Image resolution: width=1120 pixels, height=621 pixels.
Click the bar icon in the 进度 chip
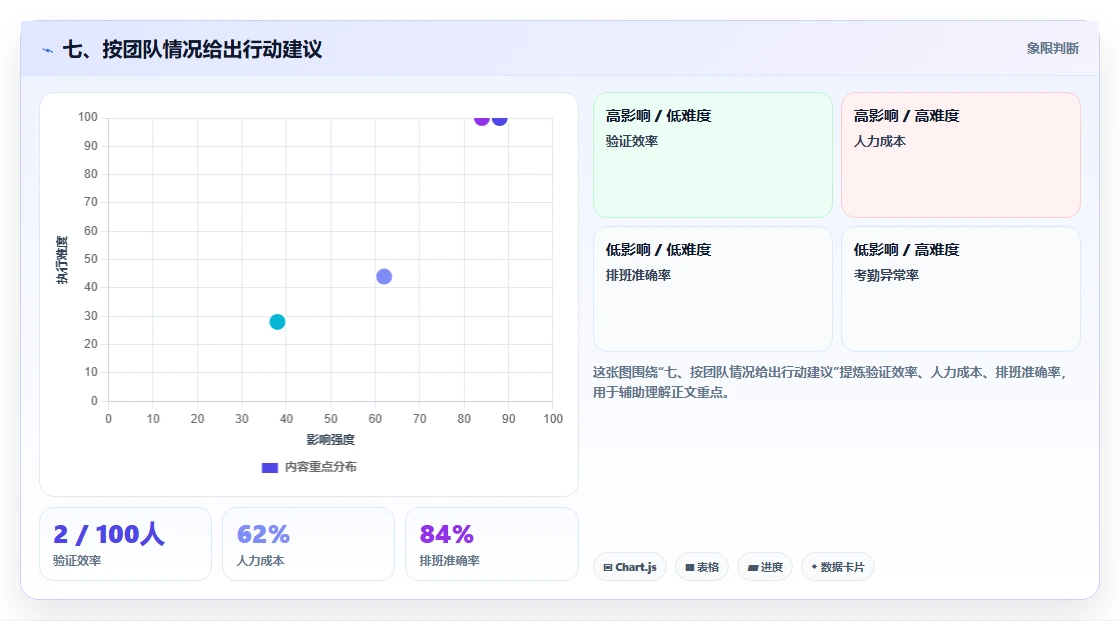click(753, 567)
